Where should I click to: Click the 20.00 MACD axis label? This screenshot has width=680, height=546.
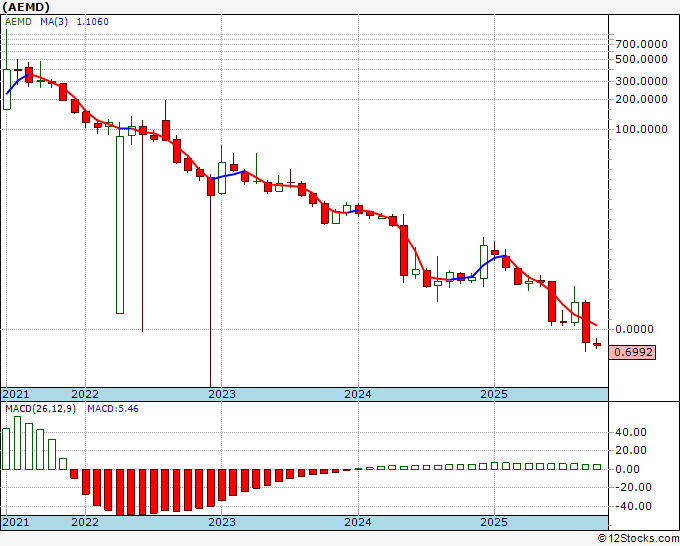pyautogui.click(x=633, y=451)
